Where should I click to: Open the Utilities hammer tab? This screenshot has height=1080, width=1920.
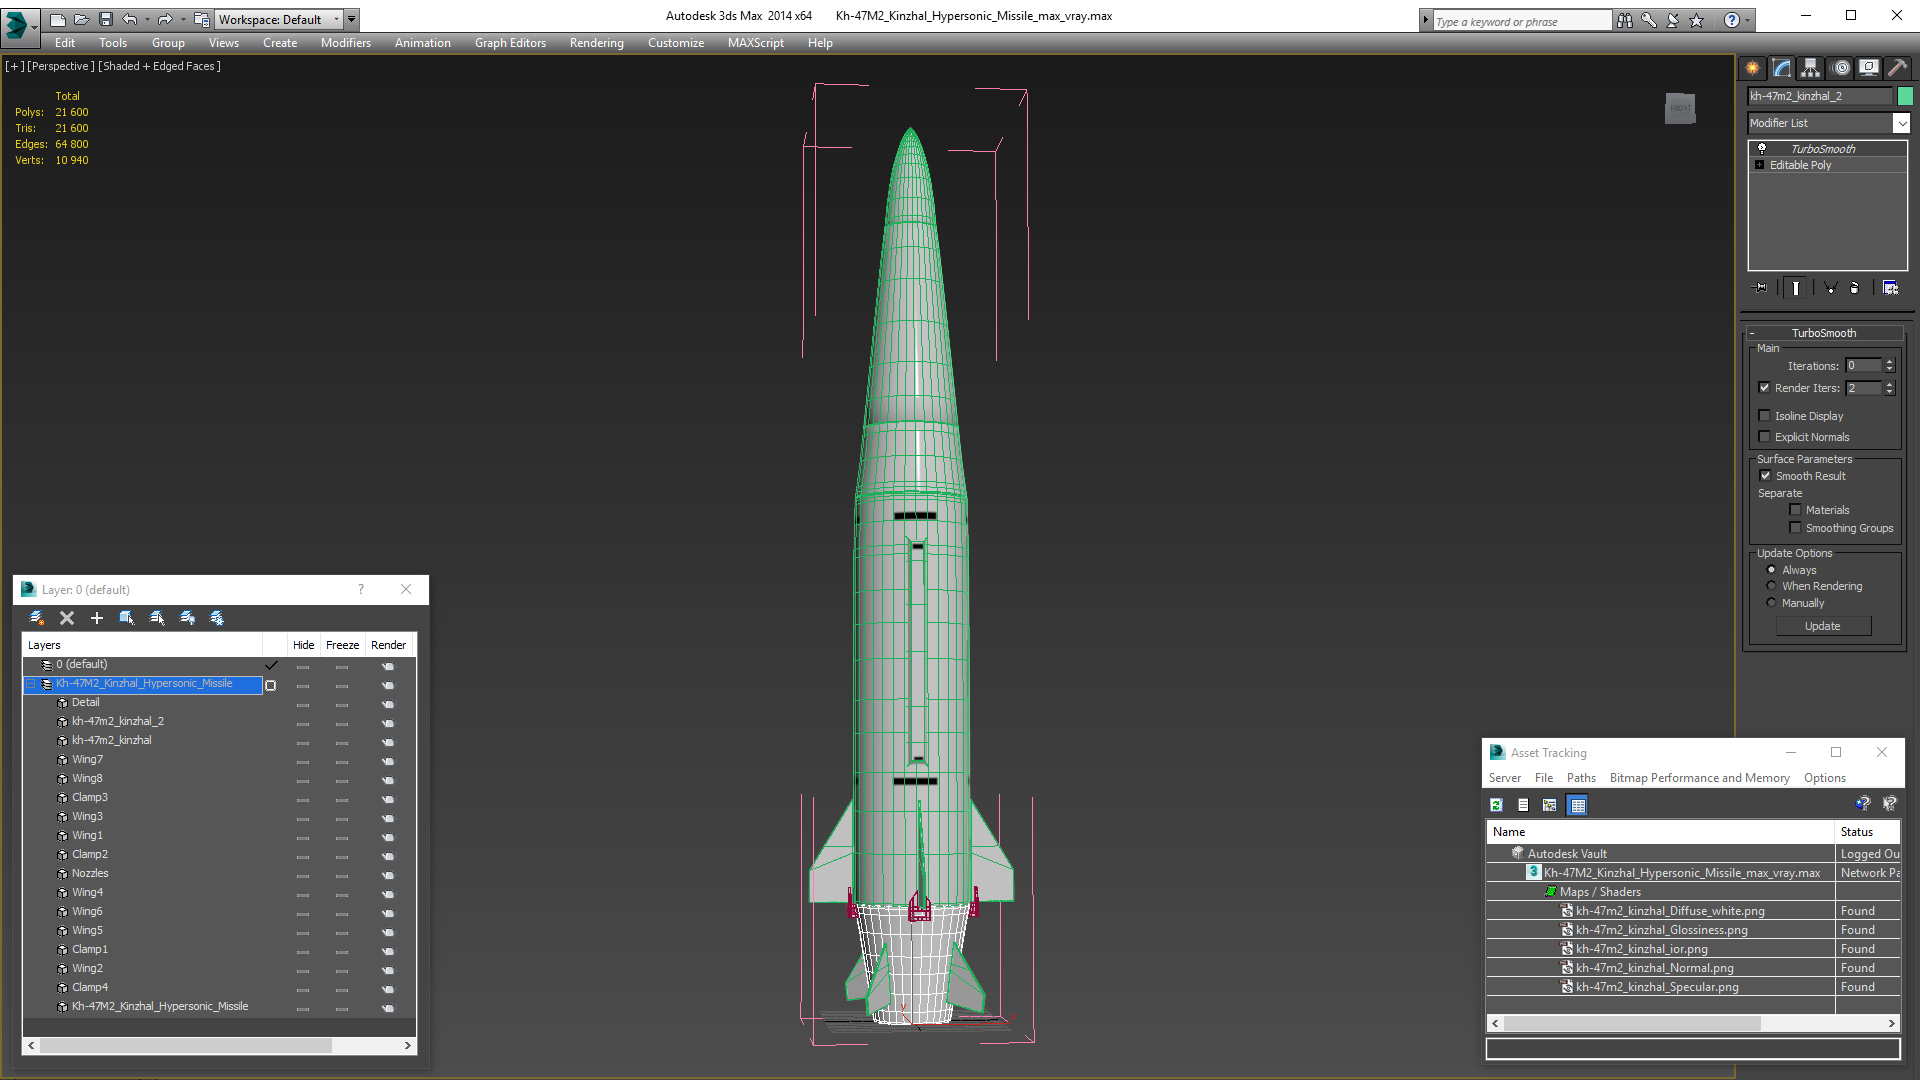1897,68
